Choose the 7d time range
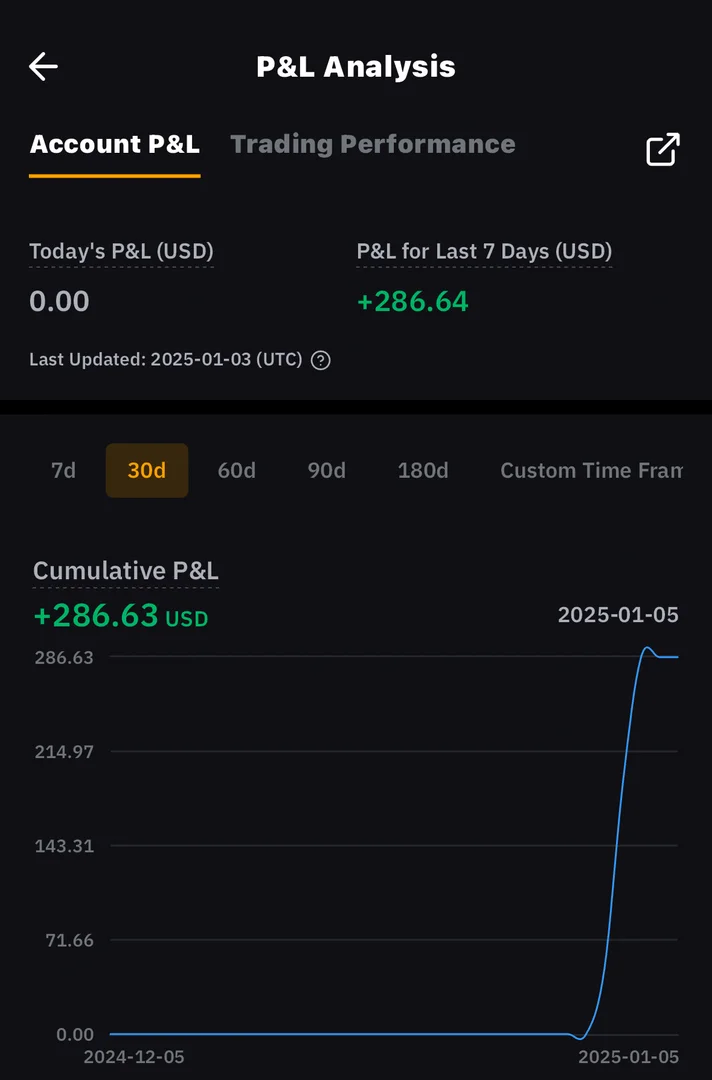The height and width of the screenshot is (1080, 712). [x=63, y=470]
